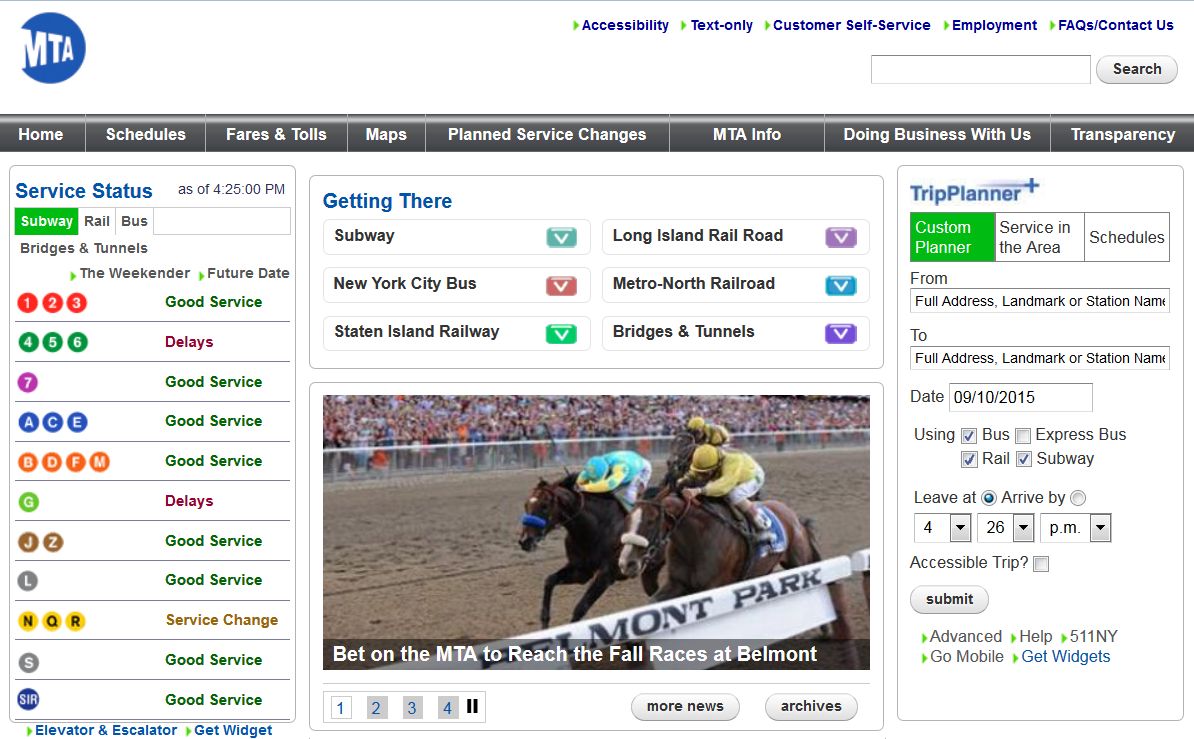The width and height of the screenshot is (1194, 739).
Task: Open the Planned Service Changes menu
Action: point(547,135)
